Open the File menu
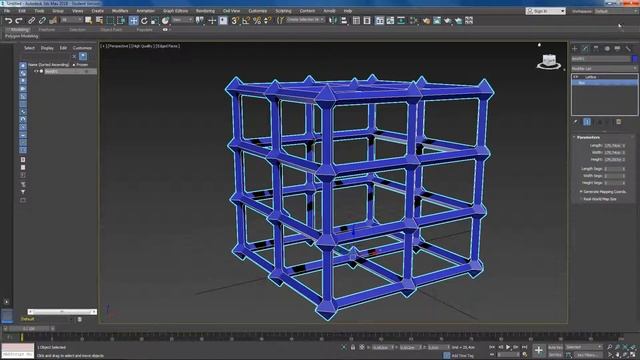 pos(7,11)
